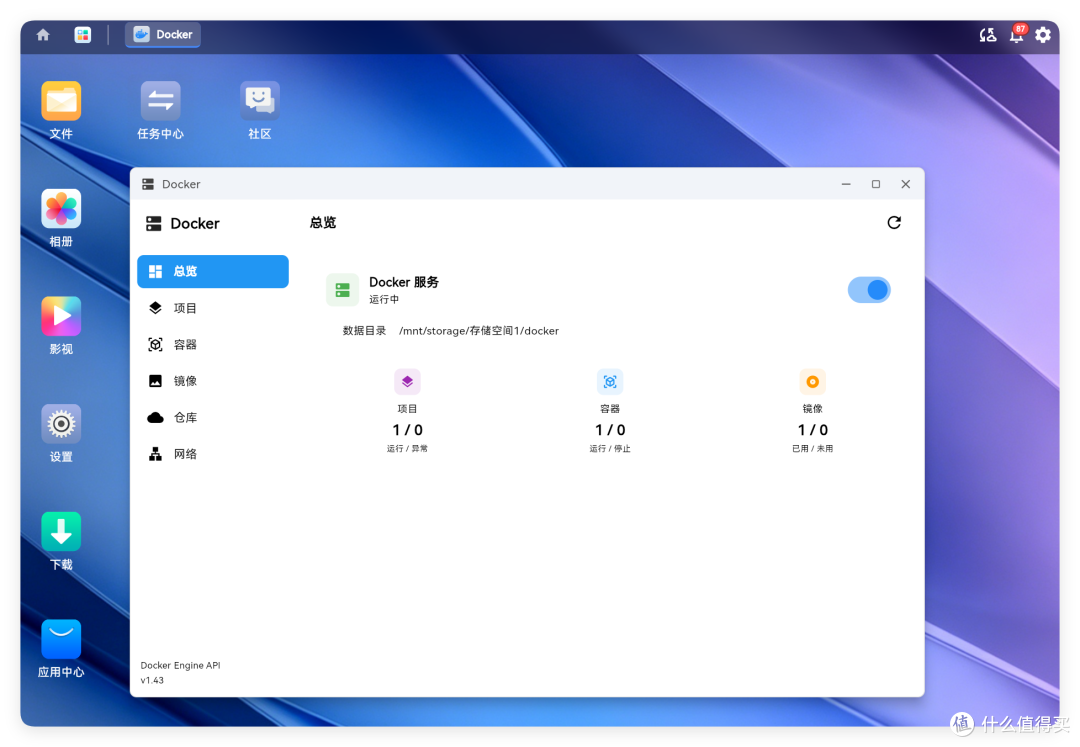
Task: Click the 数据目录 label
Action: [x=364, y=331]
